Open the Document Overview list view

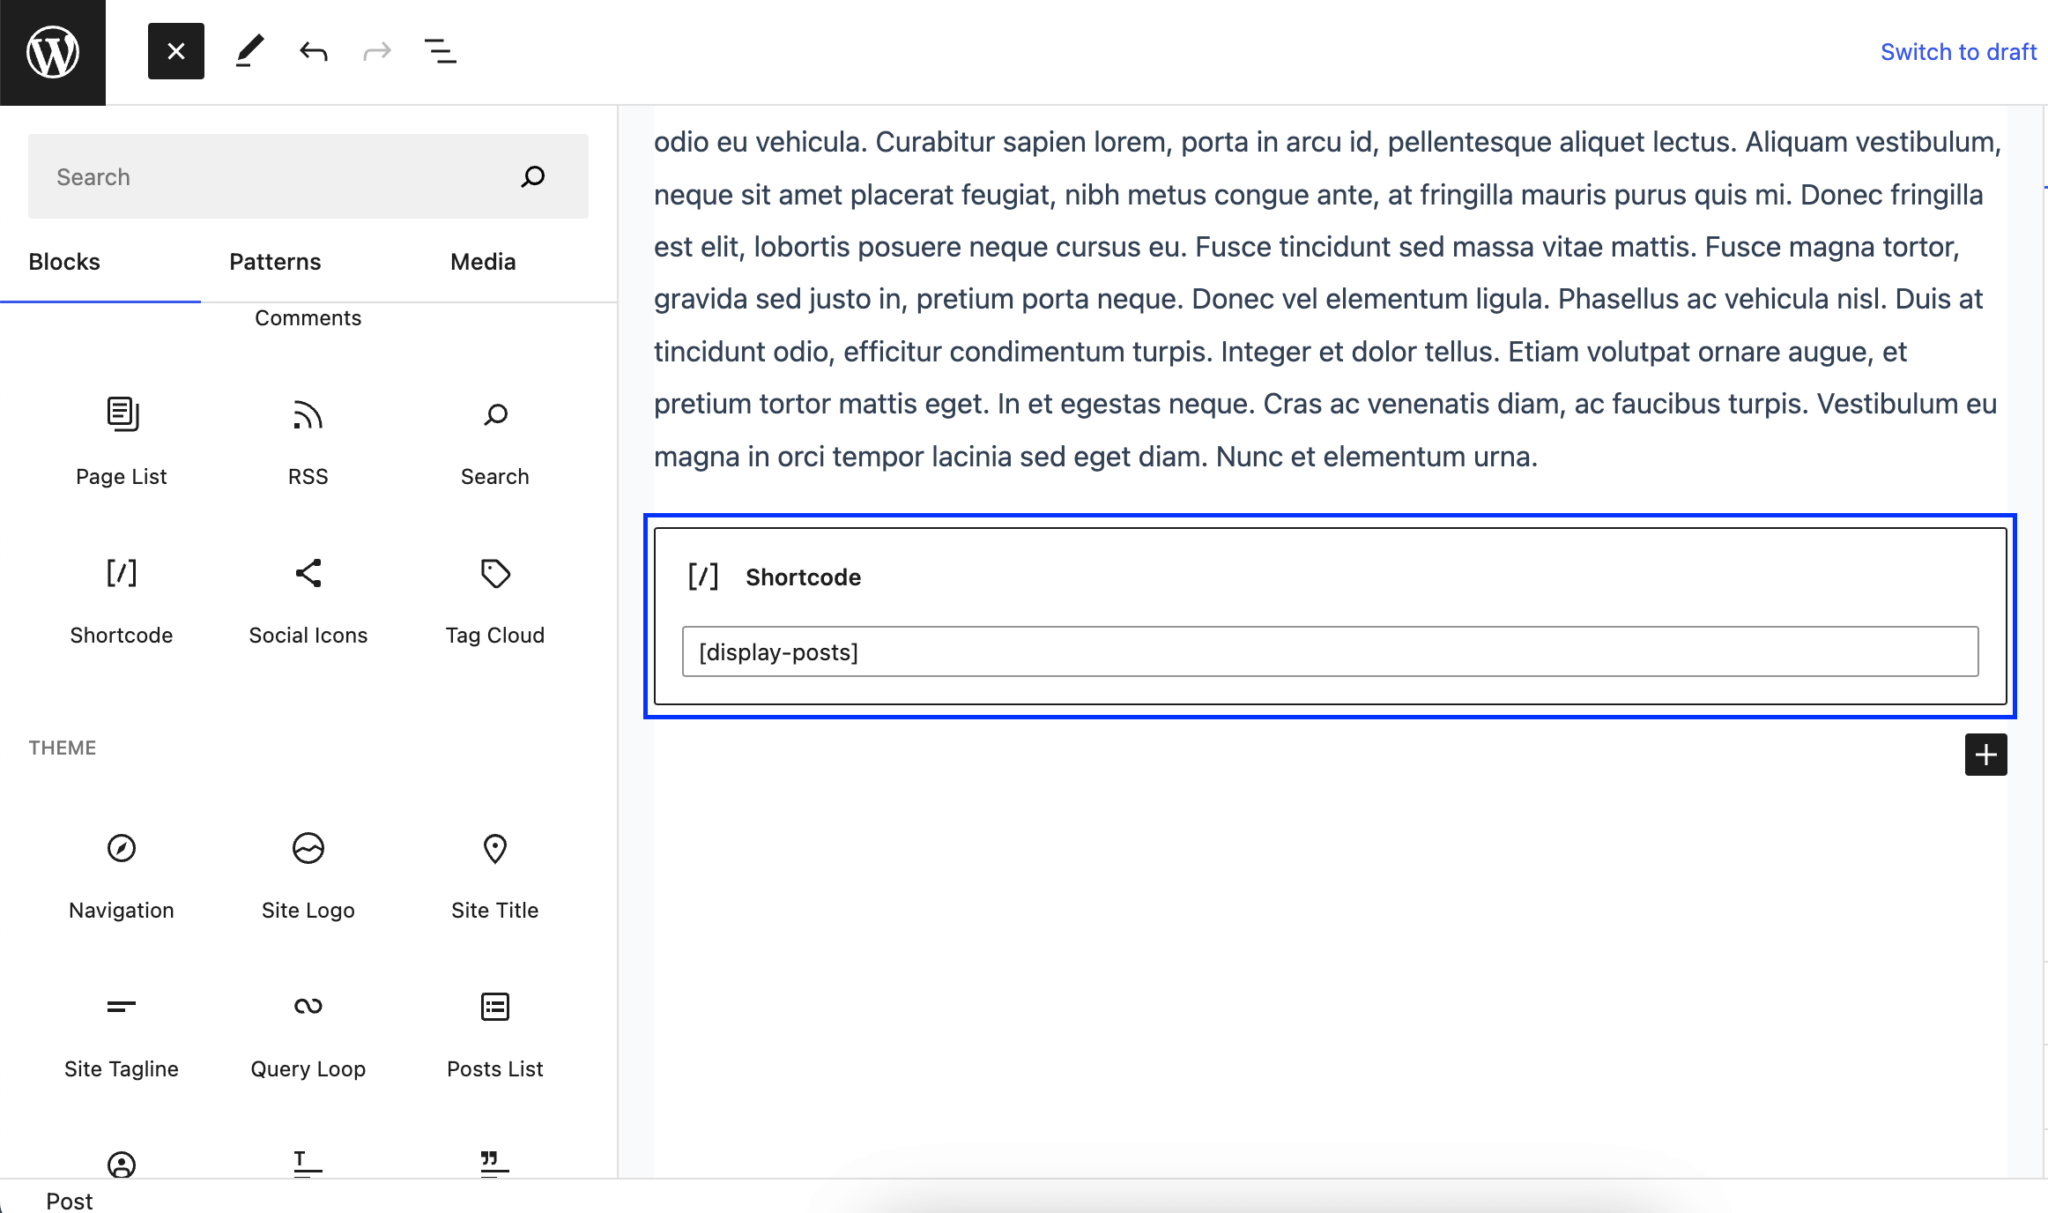point(440,51)
